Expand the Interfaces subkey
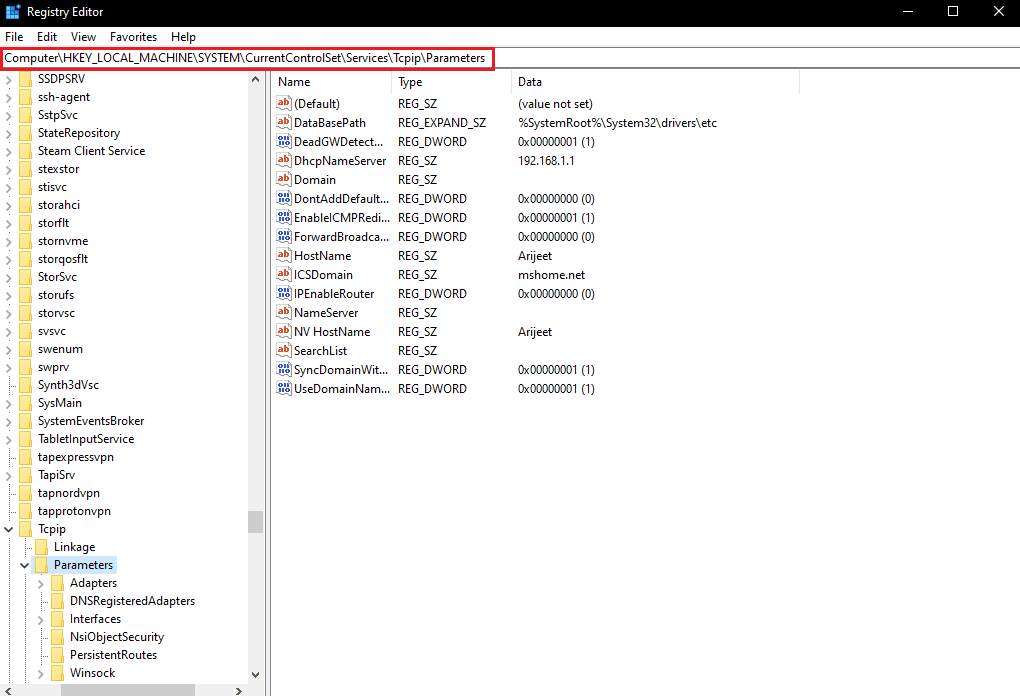Screen dimensions: 1020x696 [x=41, y=619]
